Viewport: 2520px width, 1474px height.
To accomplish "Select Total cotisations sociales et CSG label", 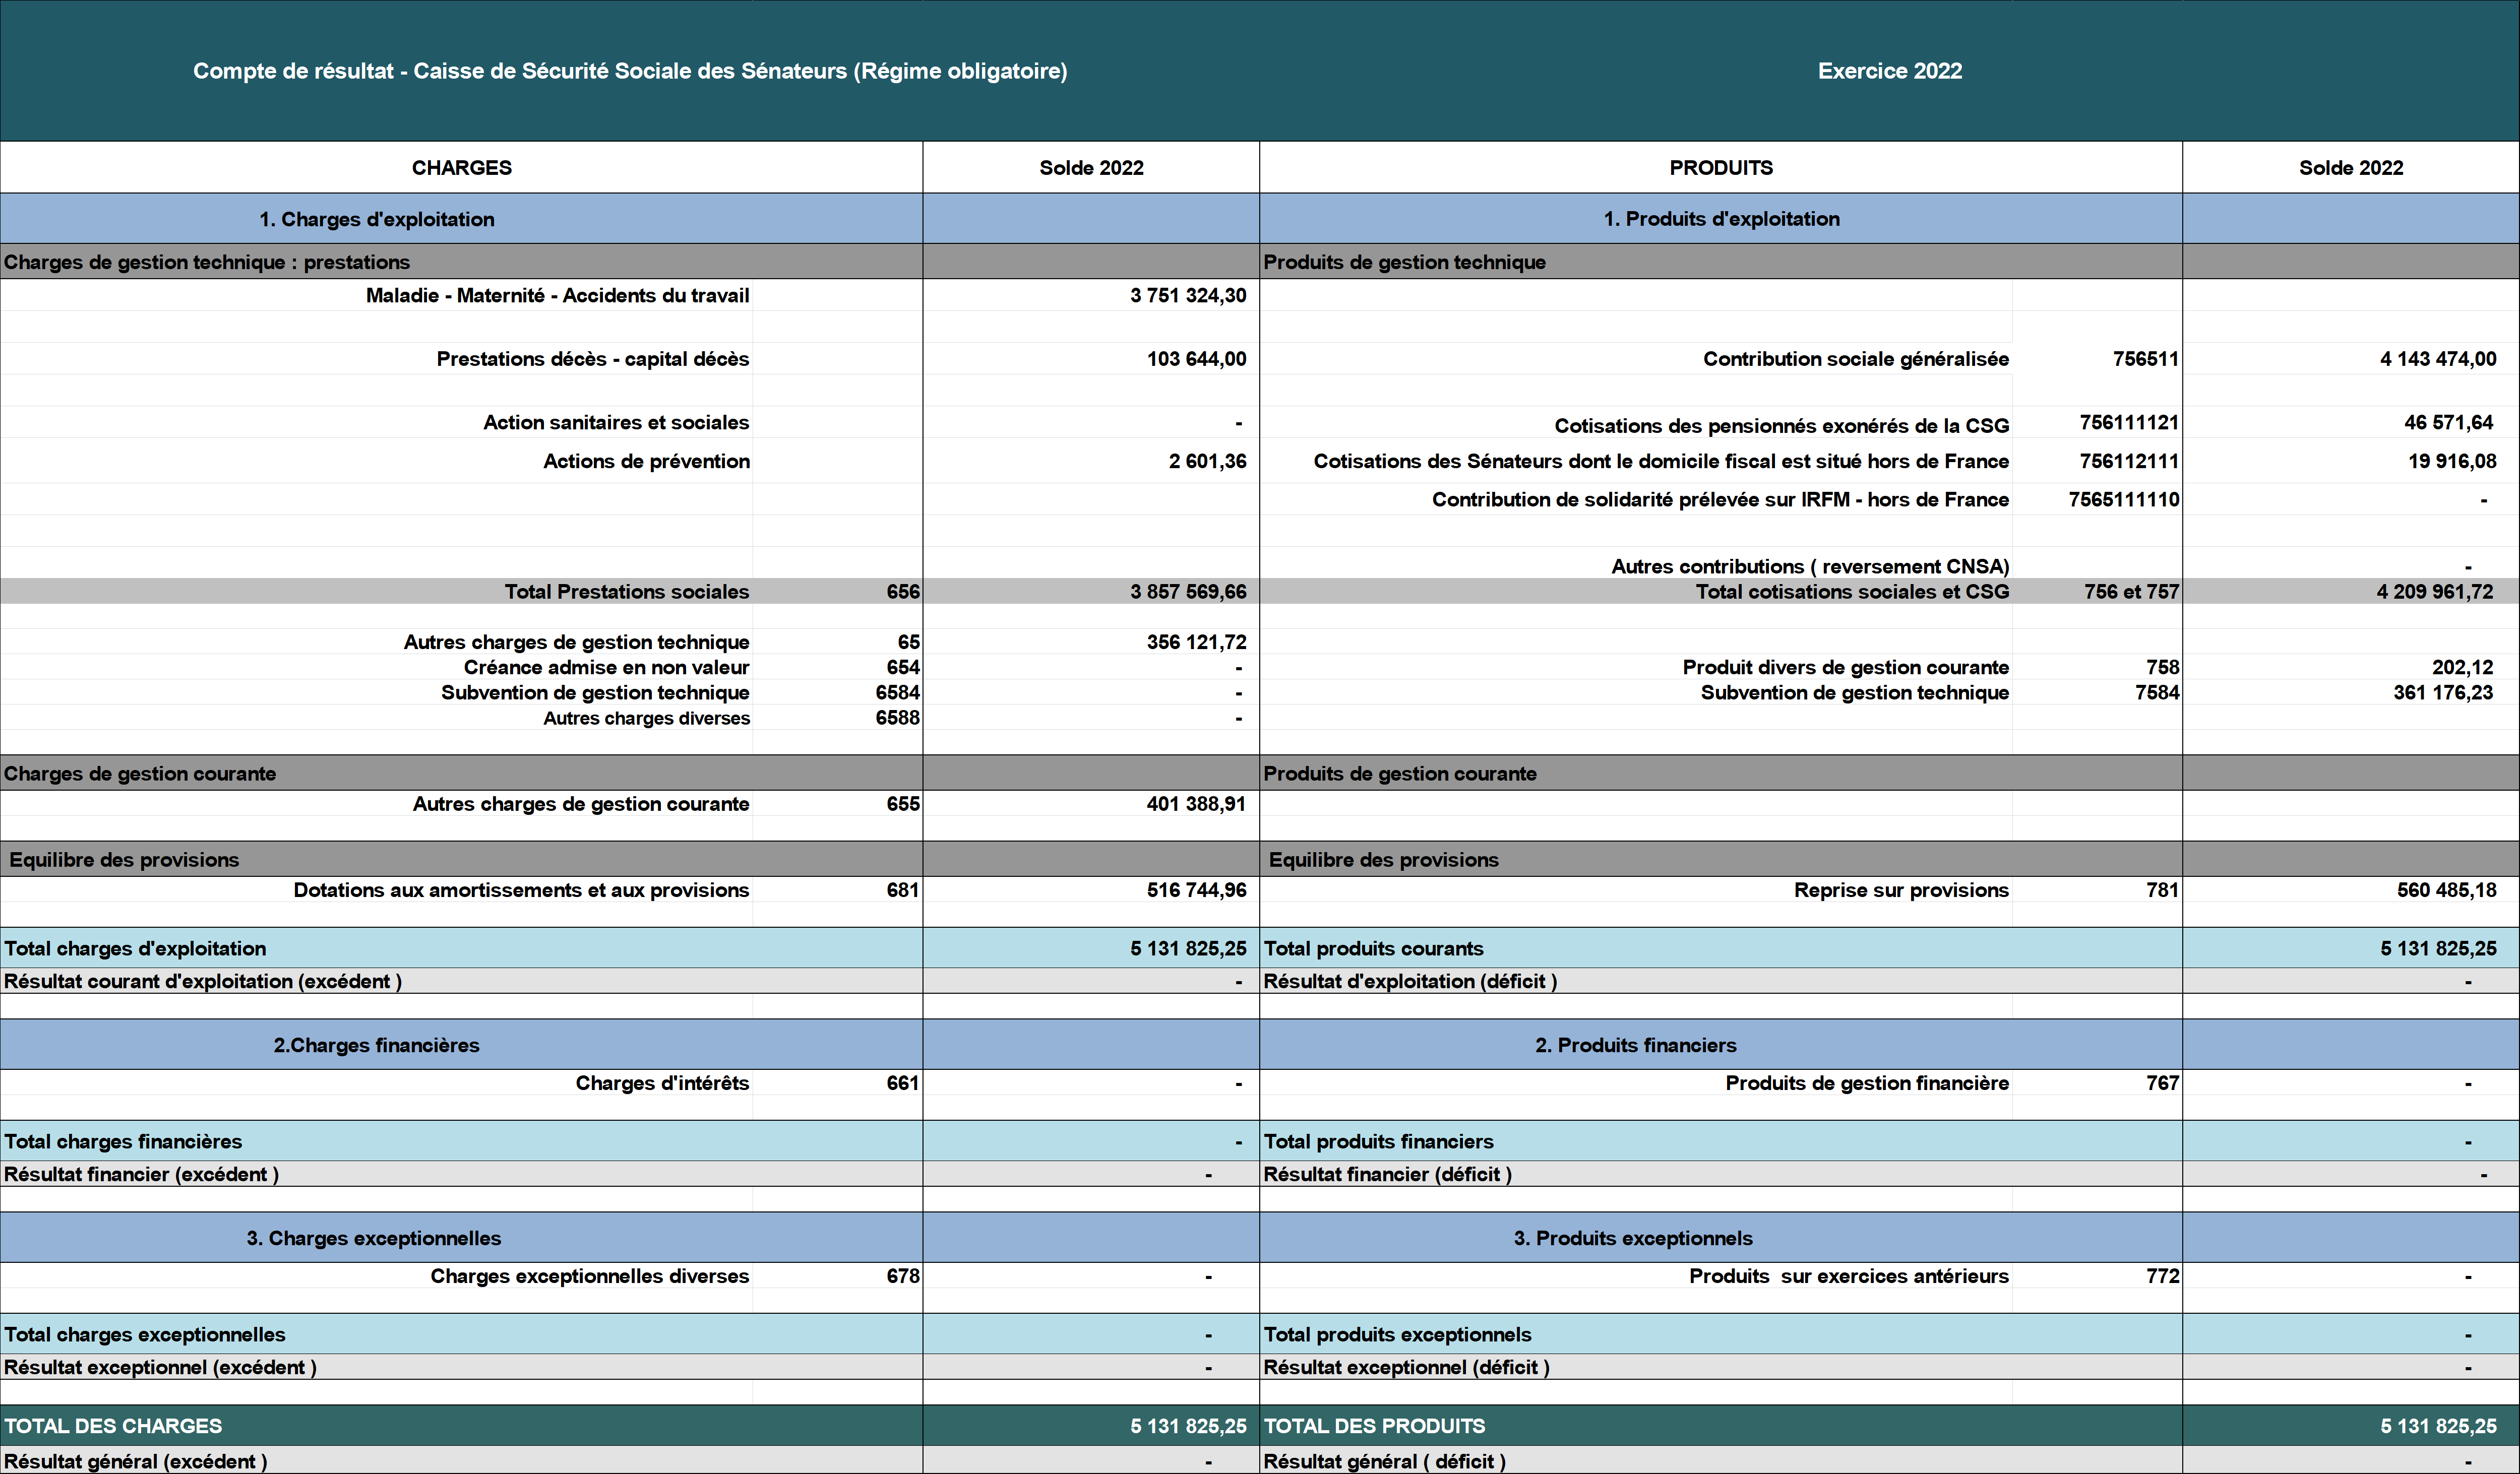I will tap(1851, 591).
